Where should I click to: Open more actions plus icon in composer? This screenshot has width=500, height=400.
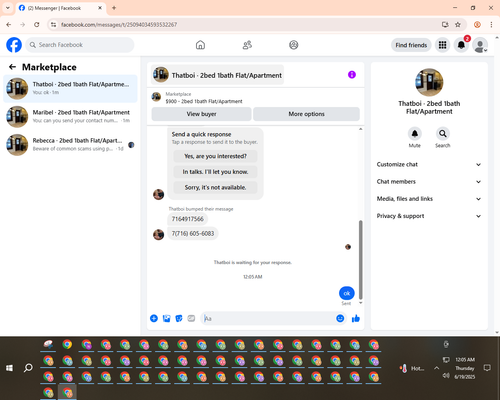click(154, 318)
